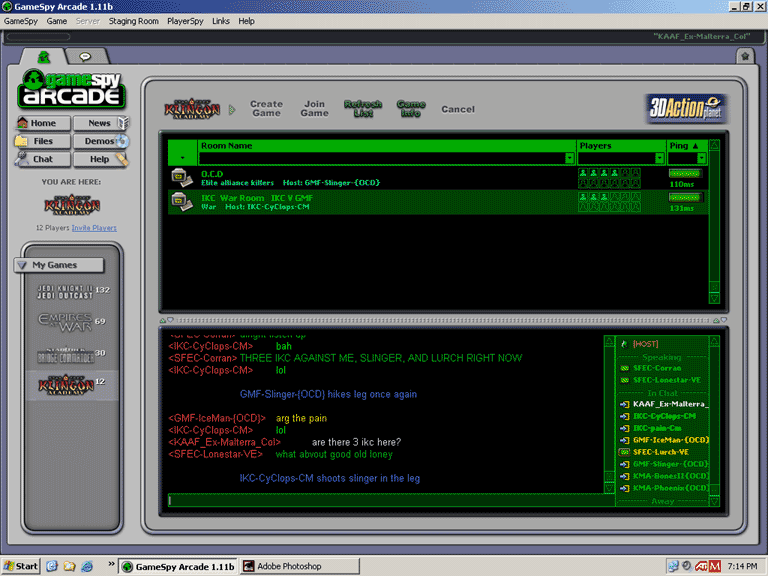Click the arrow beside Klingon Academy toolbar logo
The image size is (768, 576).
(232, 109)
